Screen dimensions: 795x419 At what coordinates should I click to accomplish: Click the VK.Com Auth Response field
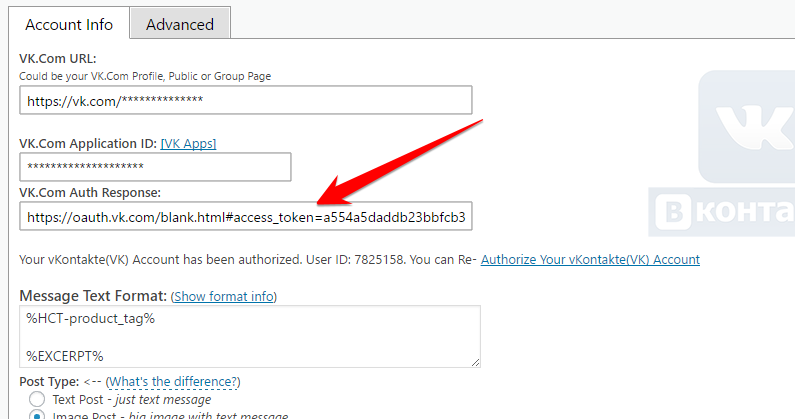click(x=245, y=216)
